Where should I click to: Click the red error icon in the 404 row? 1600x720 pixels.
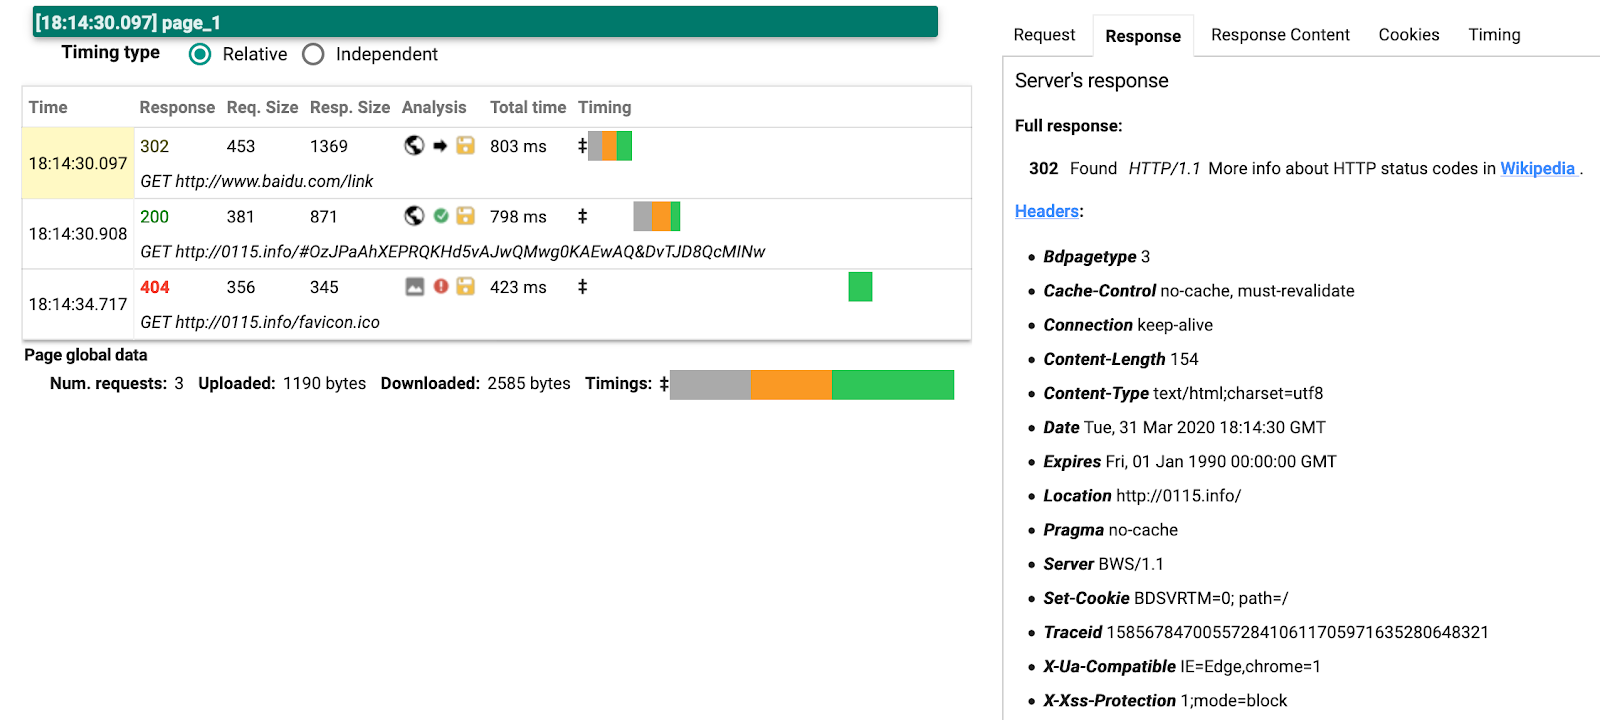pos(441,287)
